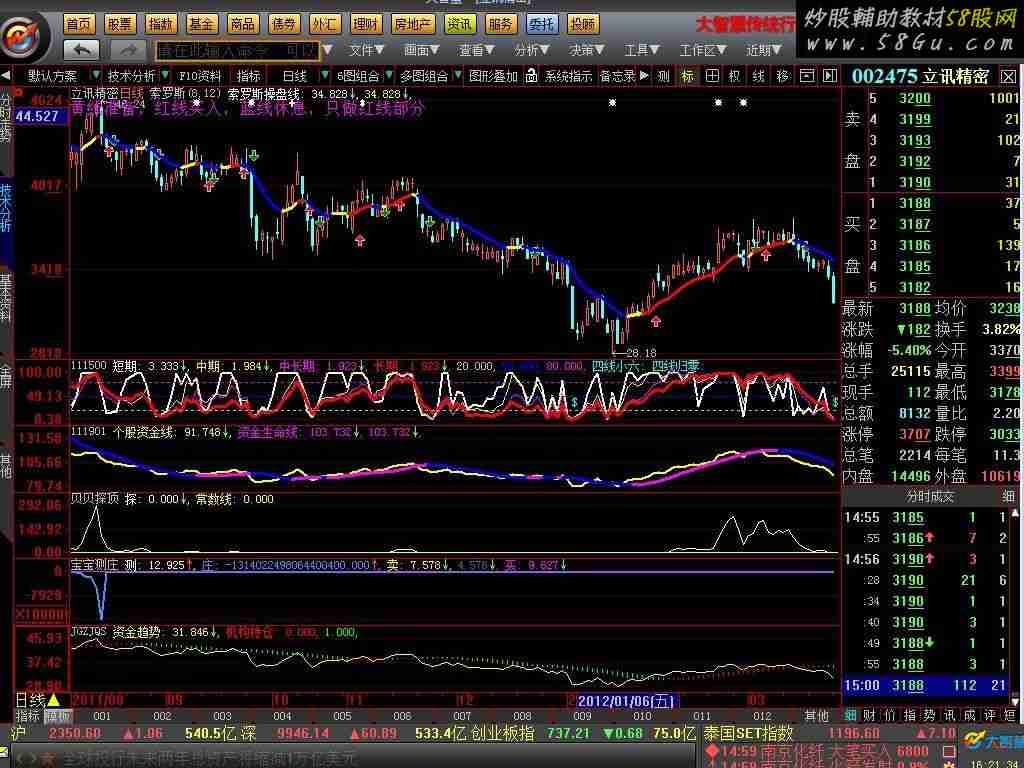1024x768 pixels.
Task: Expand the 默认方案 scheme dropdown
Action: [96, 76]
